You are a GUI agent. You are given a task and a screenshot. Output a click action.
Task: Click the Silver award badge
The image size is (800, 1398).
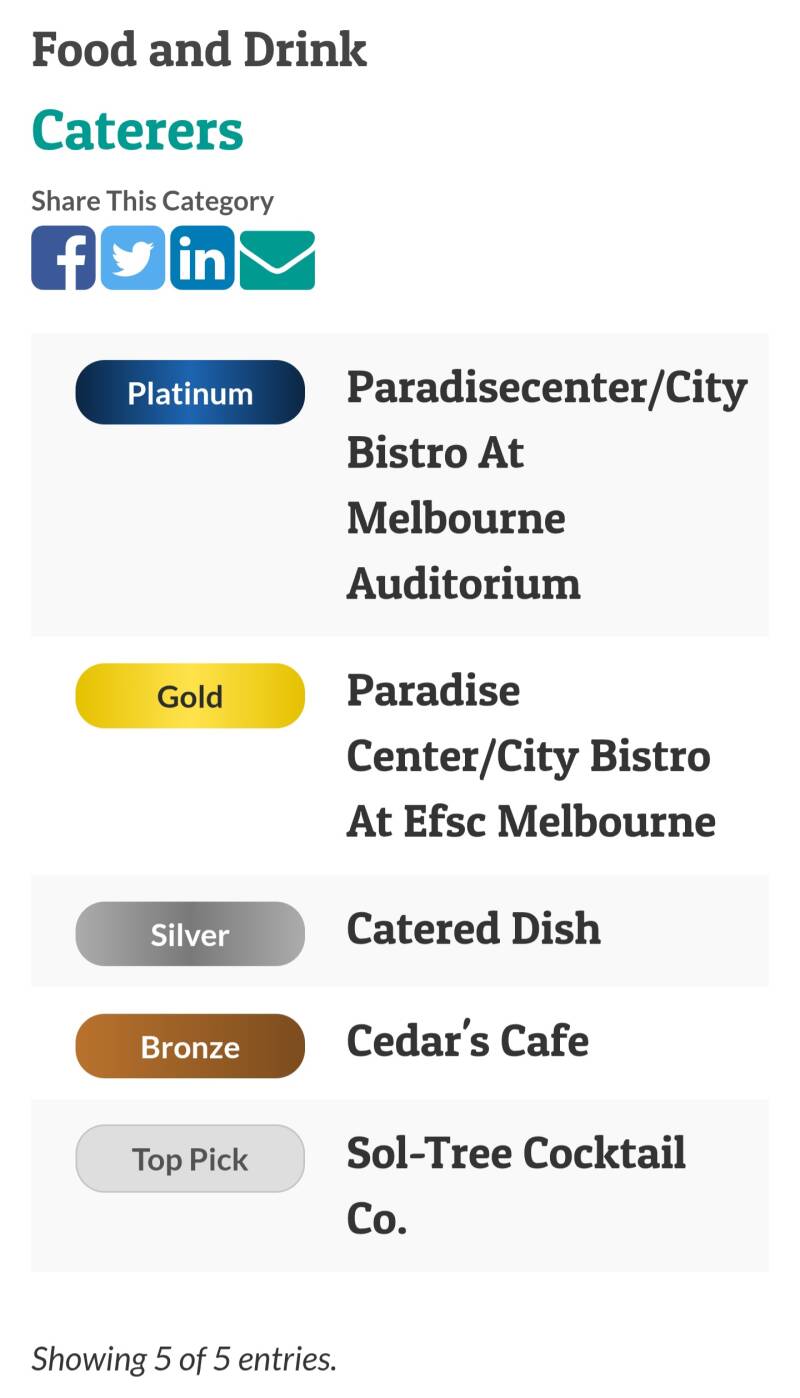190,934
